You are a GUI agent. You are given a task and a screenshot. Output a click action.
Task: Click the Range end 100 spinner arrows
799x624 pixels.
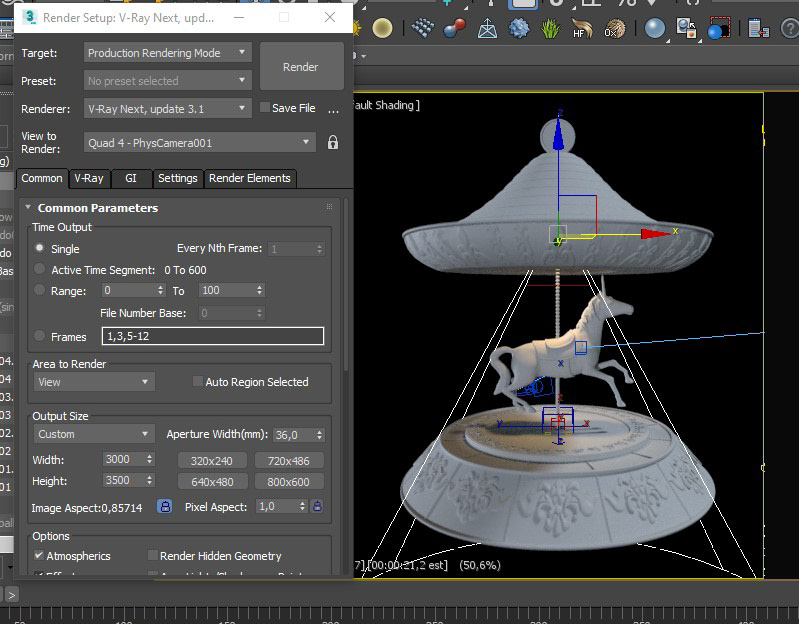pyautogui.click(x=259, y=290)
